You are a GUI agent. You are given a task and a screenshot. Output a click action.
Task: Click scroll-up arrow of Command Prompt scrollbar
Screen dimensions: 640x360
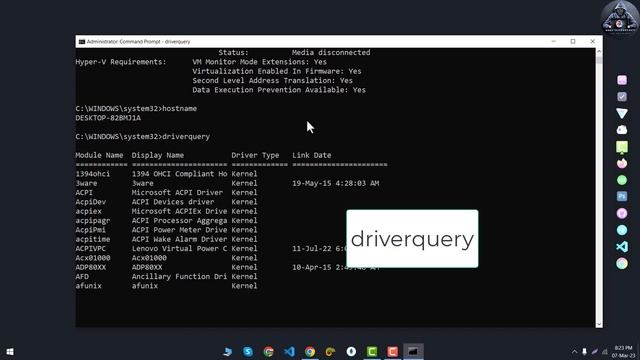click(599, 51)
